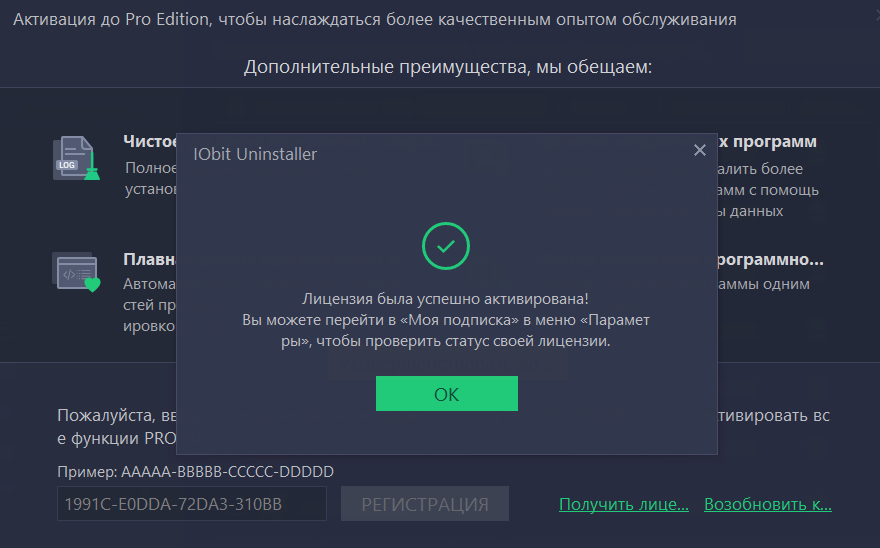This screenshot has width=880, height=548.
Task: Click the example key text "AAAAA-BBBBB-CCCCC-DDDDD"
Action: pos(227,471)
